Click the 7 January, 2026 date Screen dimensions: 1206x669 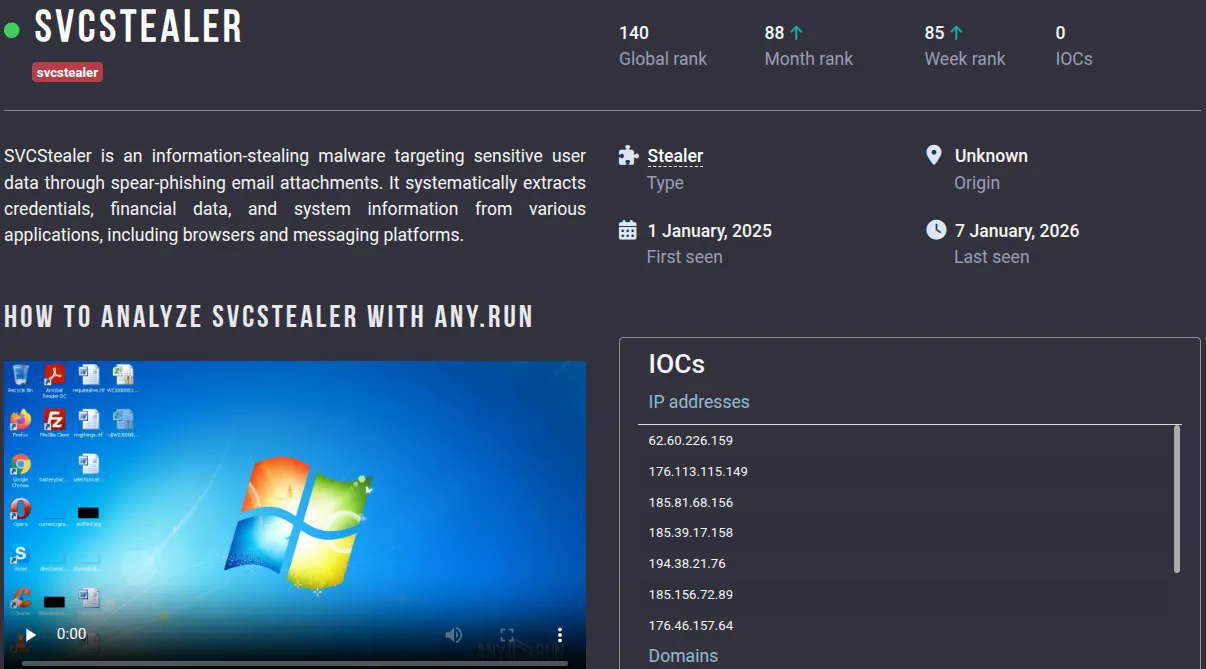click(1017, 231)
